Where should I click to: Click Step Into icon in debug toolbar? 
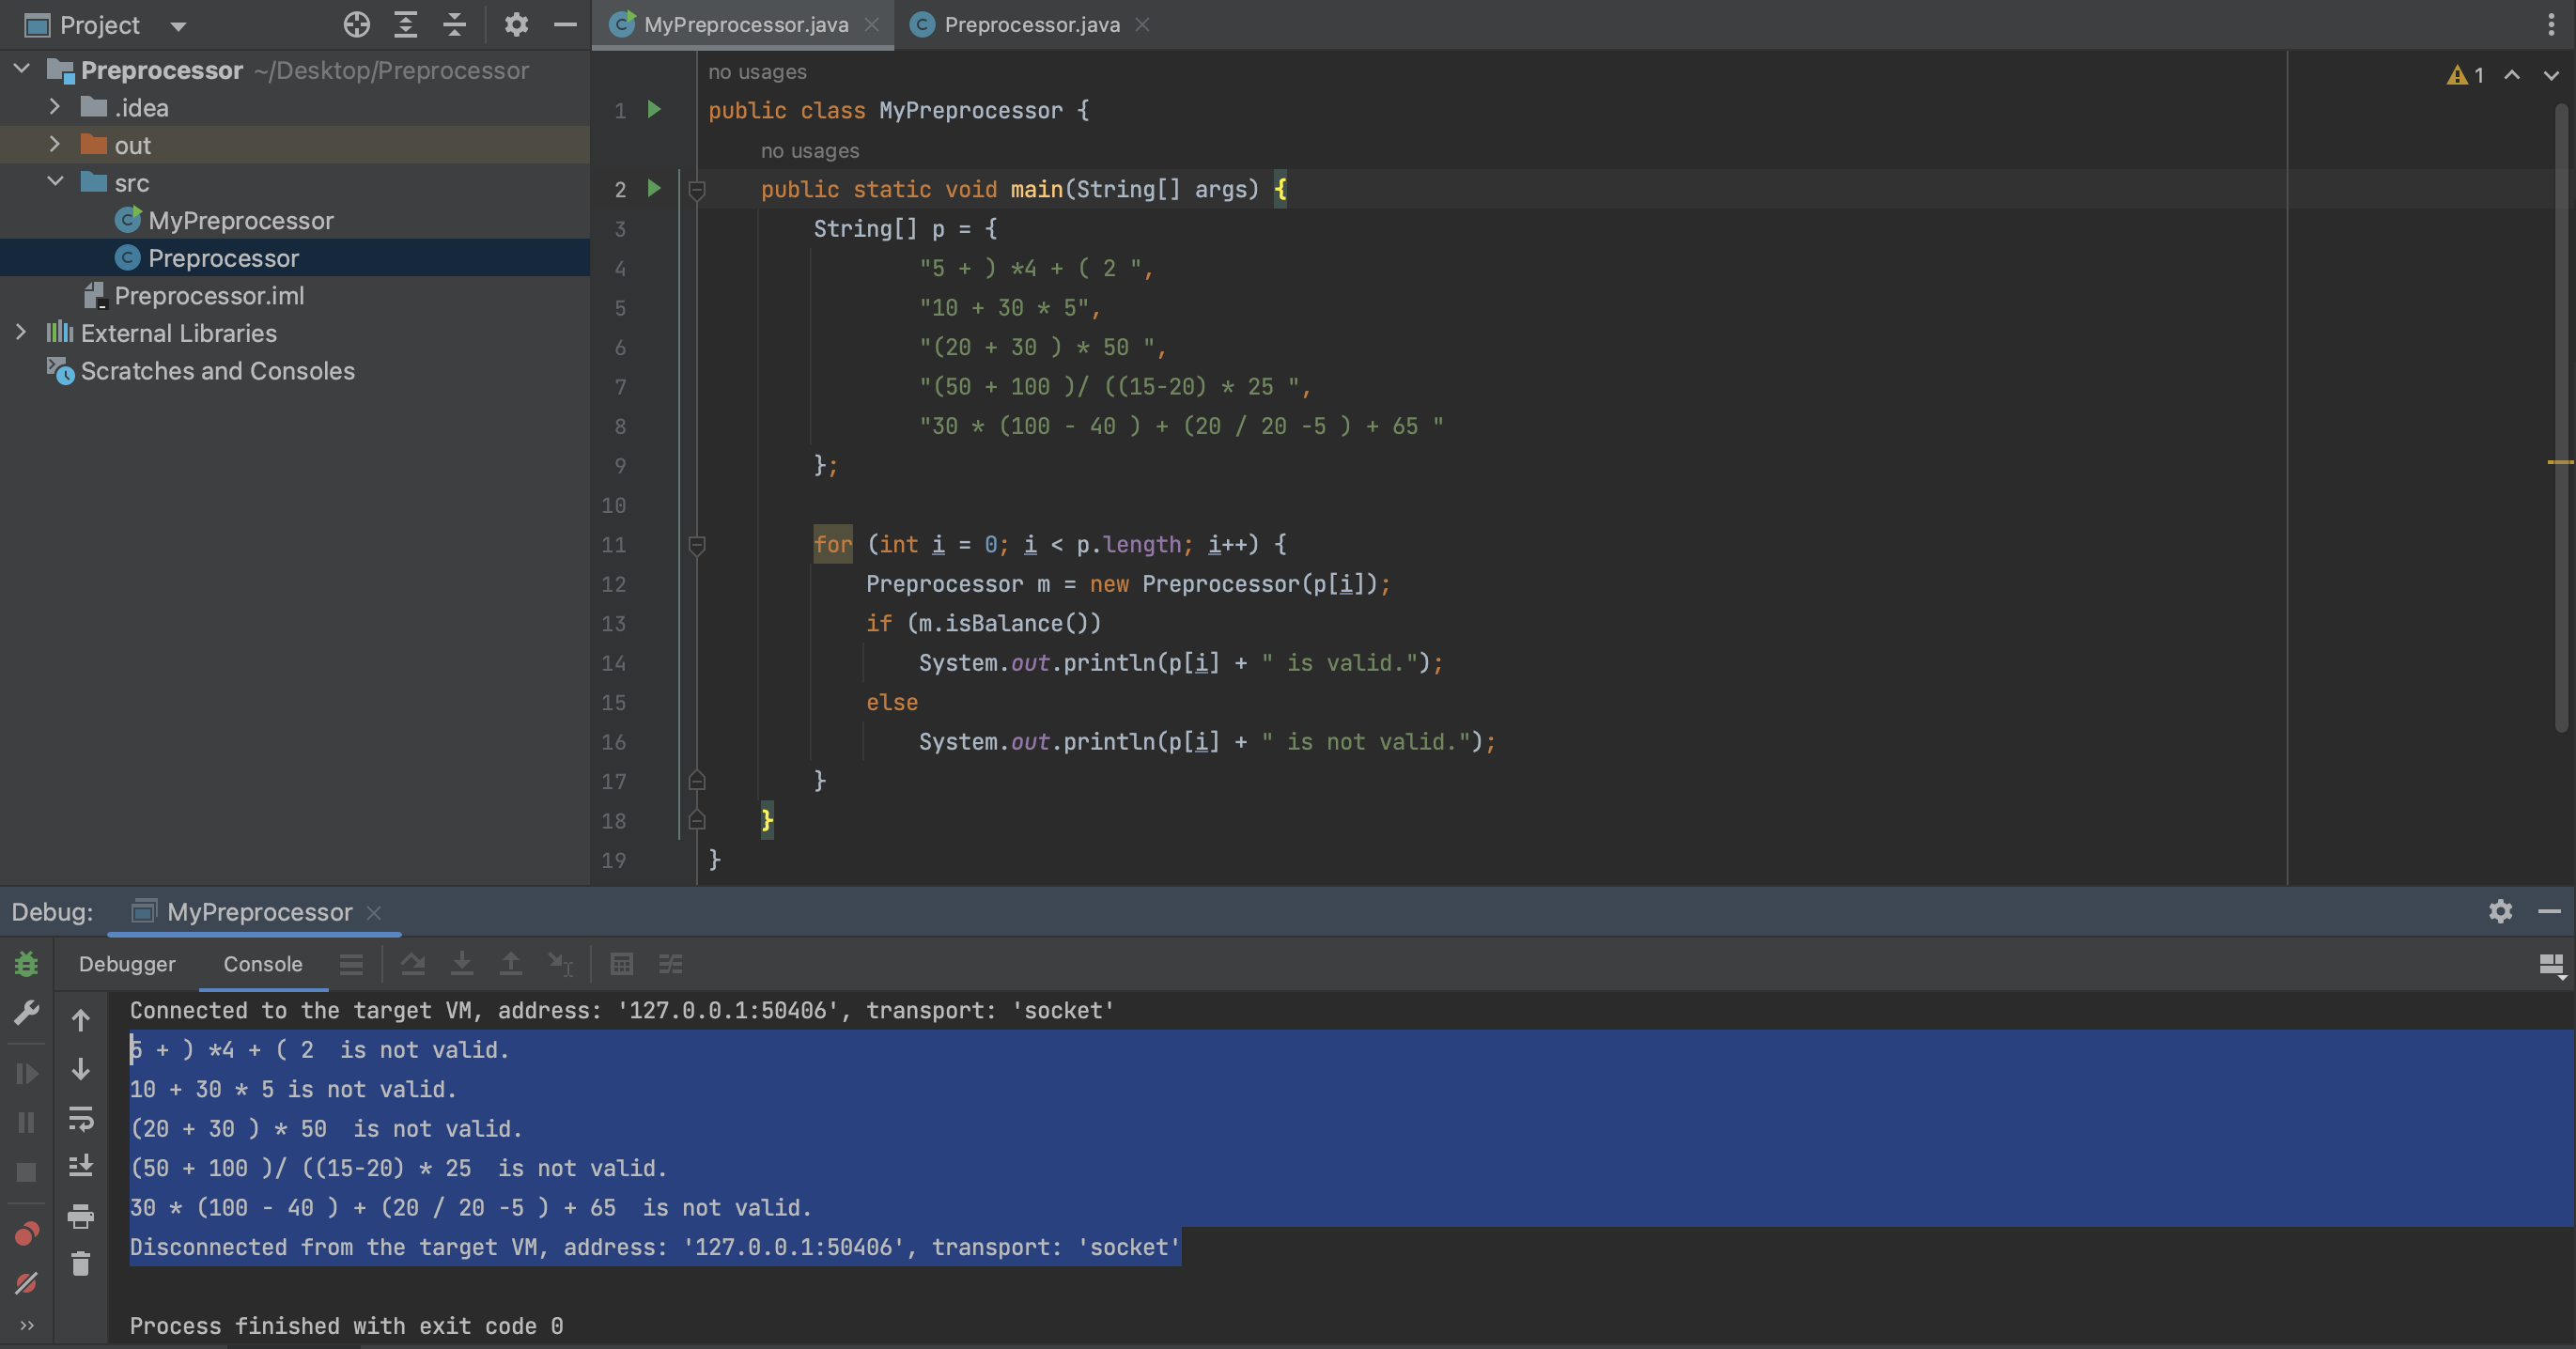(x=461, y=964)
